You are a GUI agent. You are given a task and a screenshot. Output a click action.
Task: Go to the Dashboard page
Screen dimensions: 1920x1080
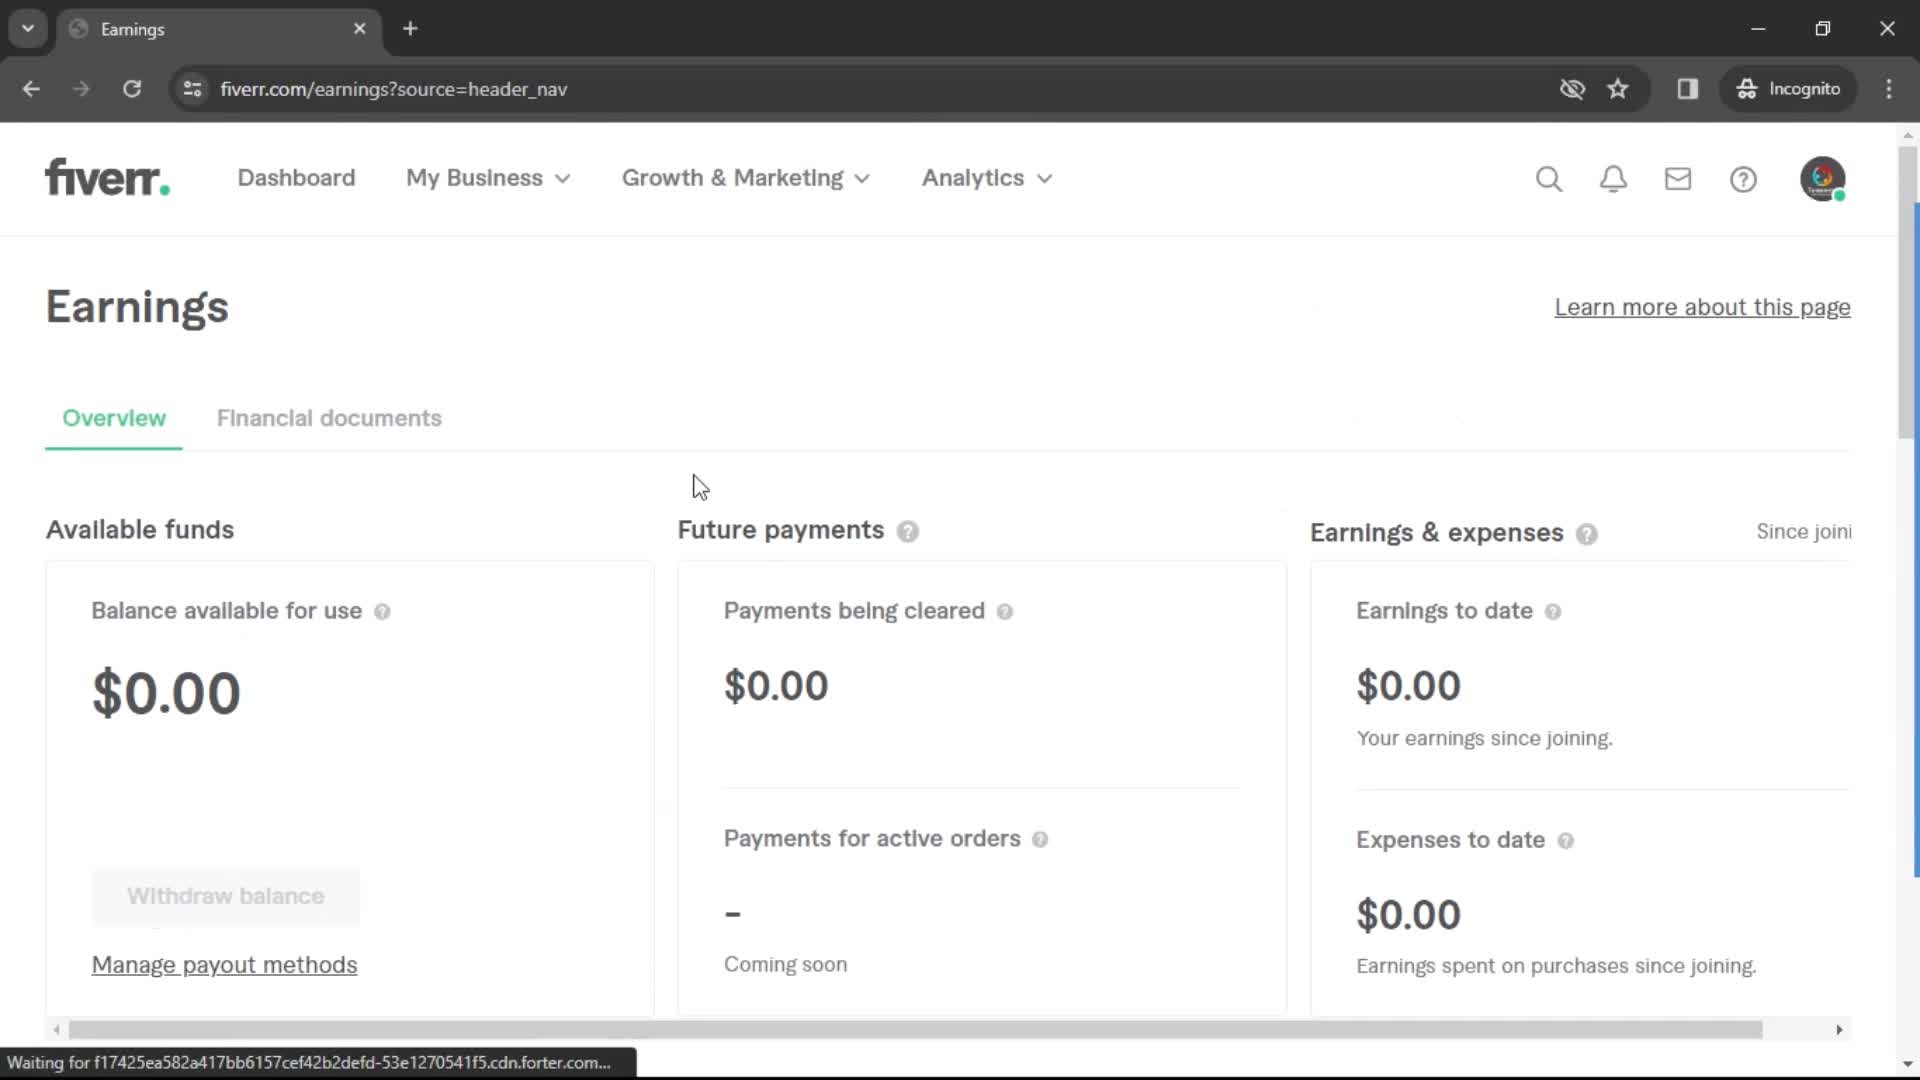pyautogui.click(x=296, y=177)
